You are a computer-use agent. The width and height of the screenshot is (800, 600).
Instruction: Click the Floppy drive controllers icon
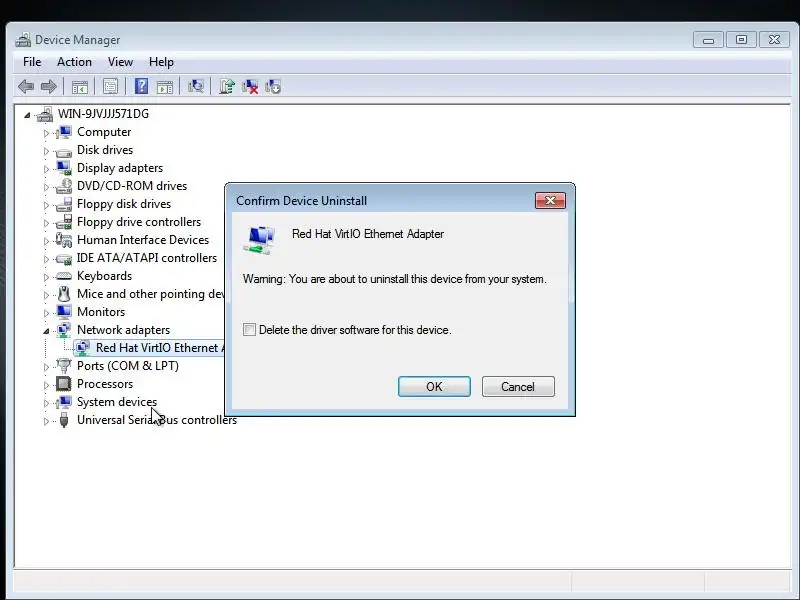pos(64,222)
